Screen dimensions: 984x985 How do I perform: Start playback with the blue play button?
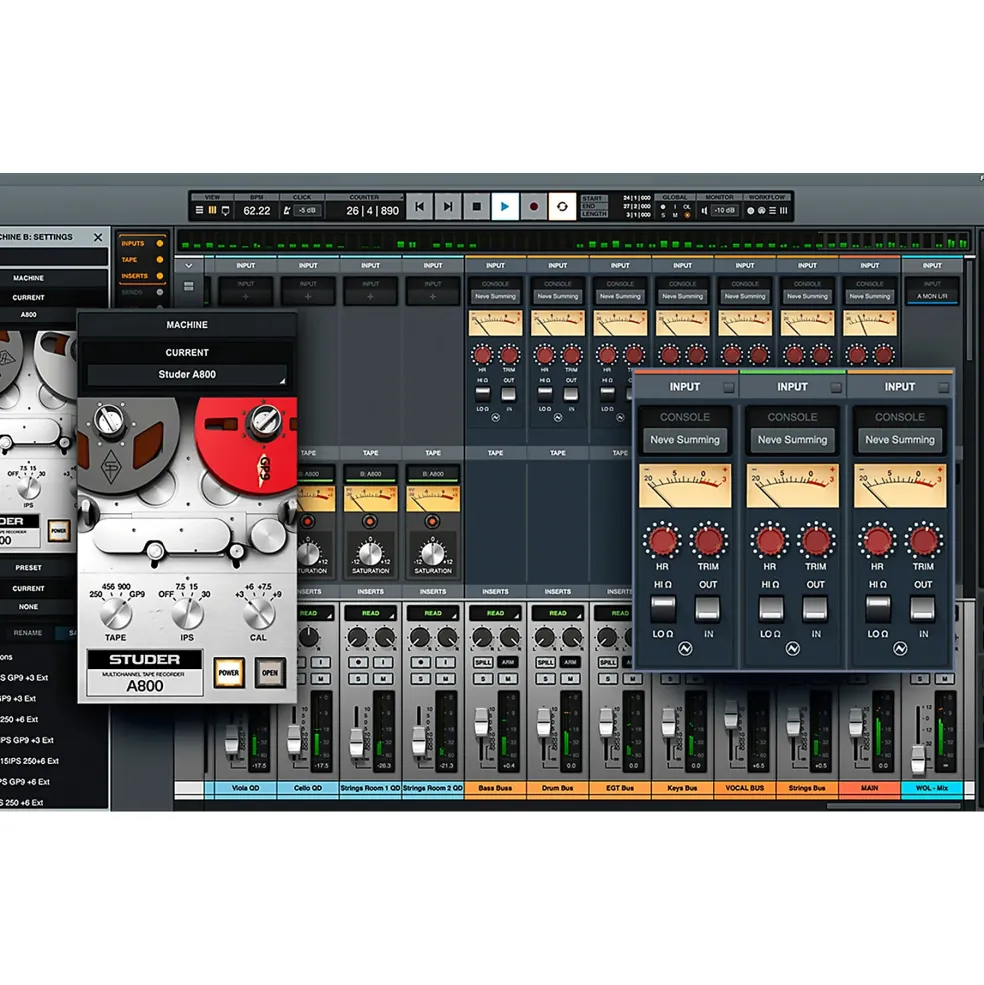tap(505, 207)
